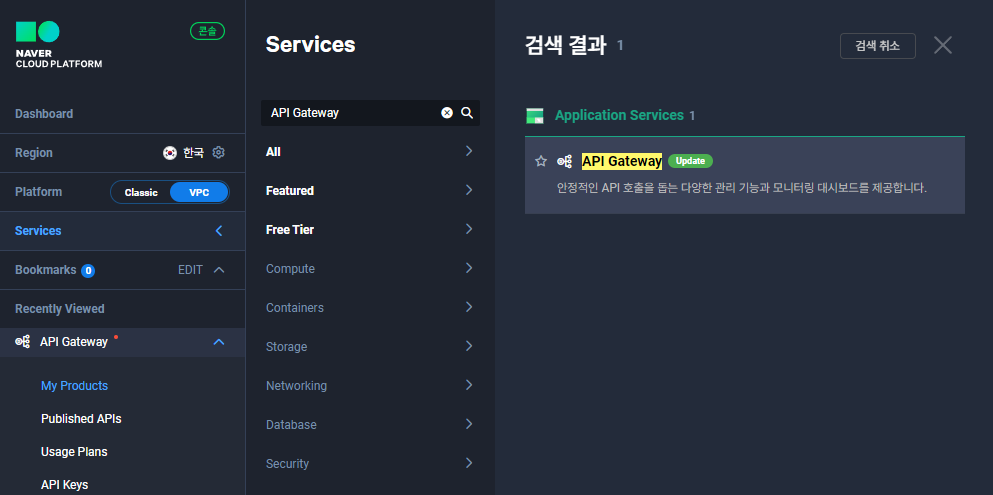993x495 pixels.
Task: Click the Application Services category icon
Action: coord(535,115)
